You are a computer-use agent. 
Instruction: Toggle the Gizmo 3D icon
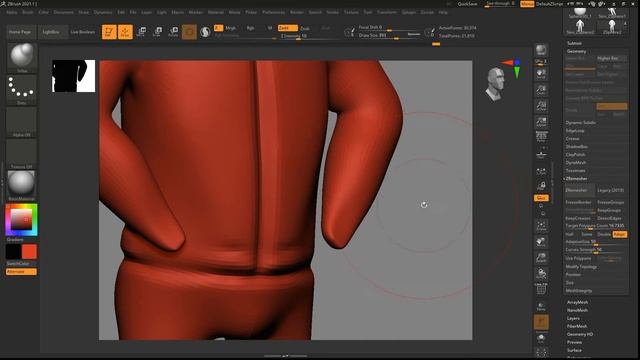pyautogui.click(x=189, y=31)
